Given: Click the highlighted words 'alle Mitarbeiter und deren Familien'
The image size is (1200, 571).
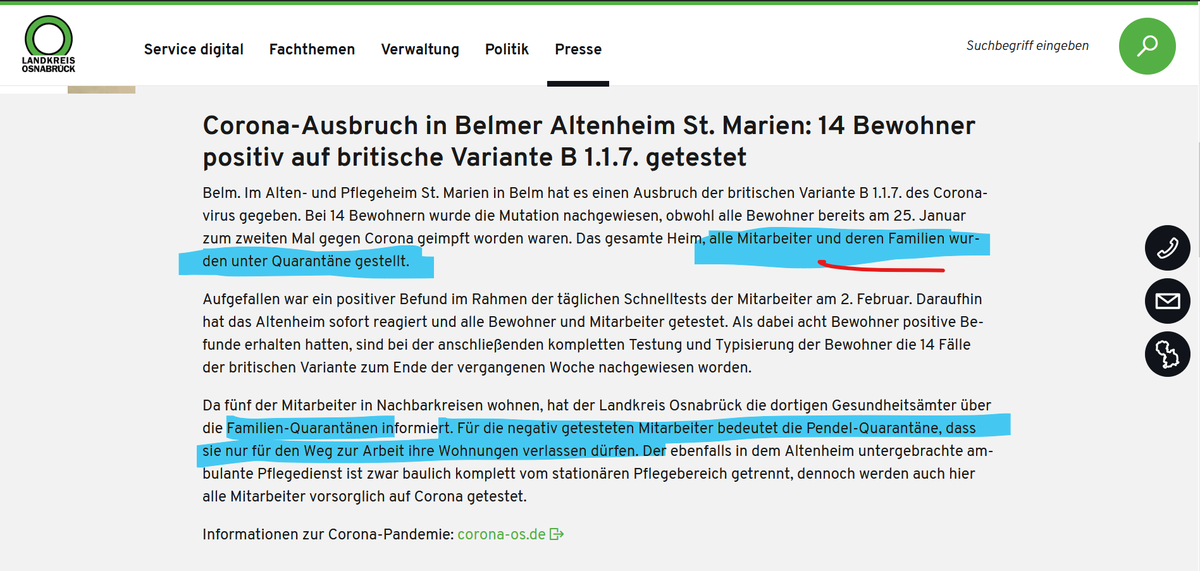Looking at the screenshot, I should point(827,240).
